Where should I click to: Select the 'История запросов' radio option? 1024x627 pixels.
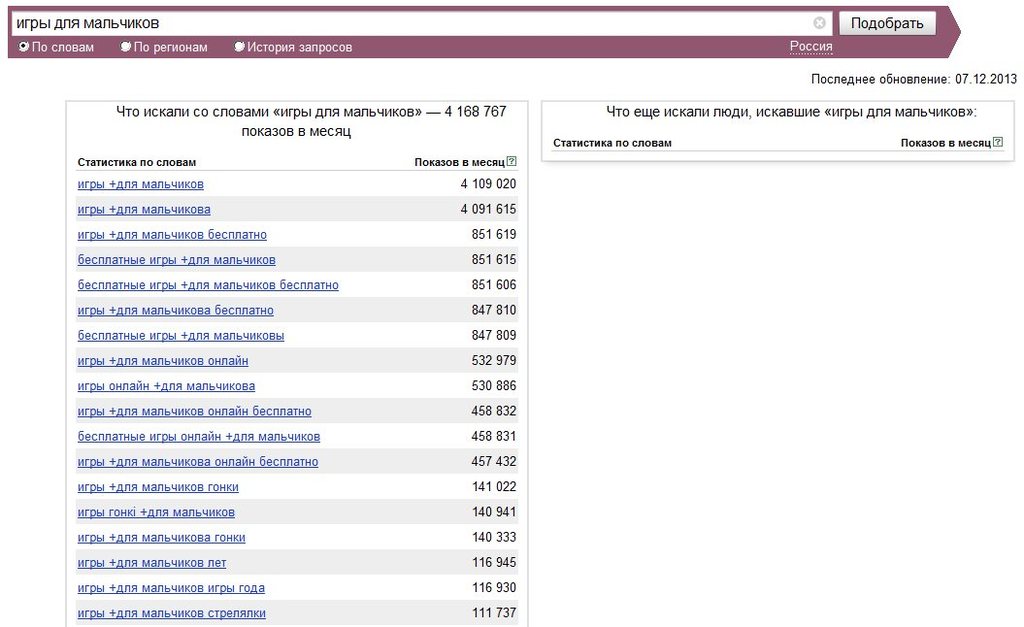[x=239, y=46]
